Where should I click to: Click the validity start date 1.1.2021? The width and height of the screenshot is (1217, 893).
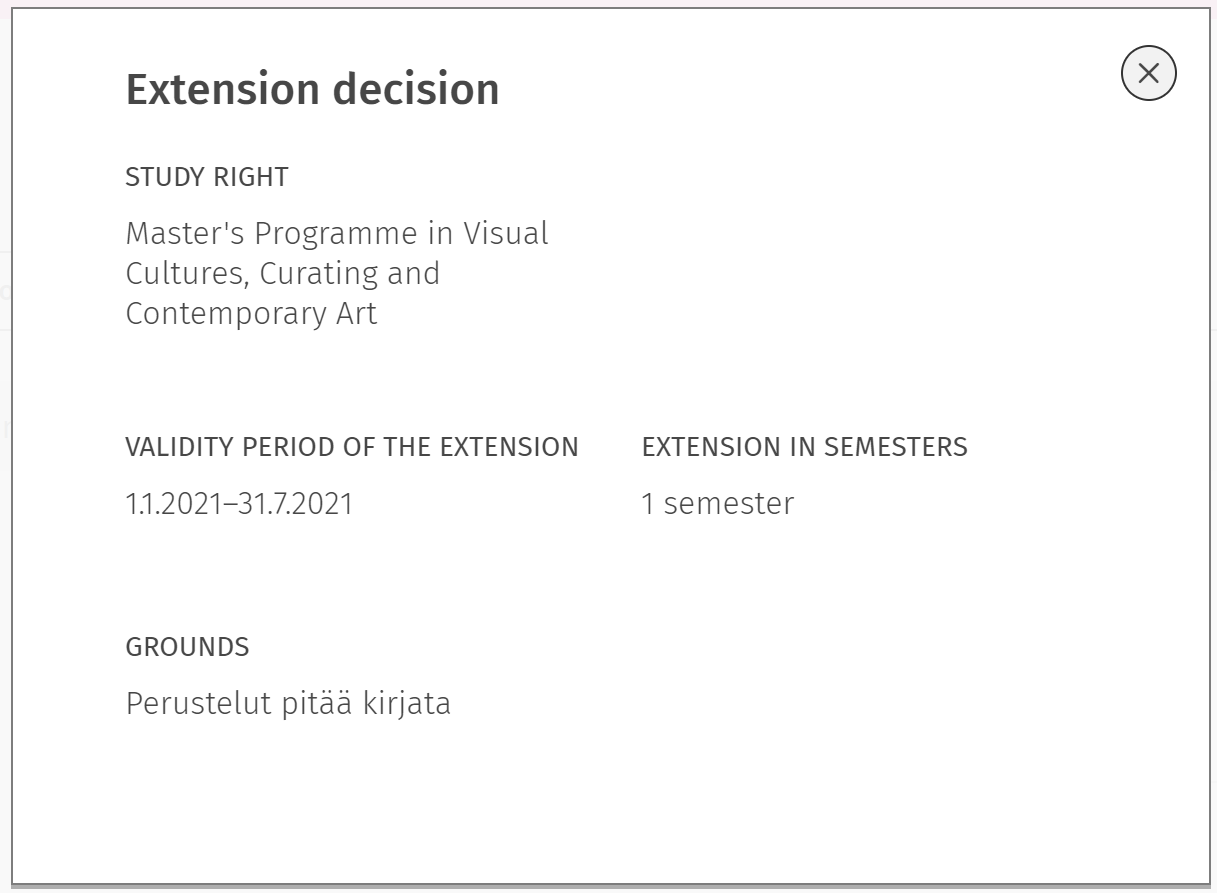click(173, 503)
